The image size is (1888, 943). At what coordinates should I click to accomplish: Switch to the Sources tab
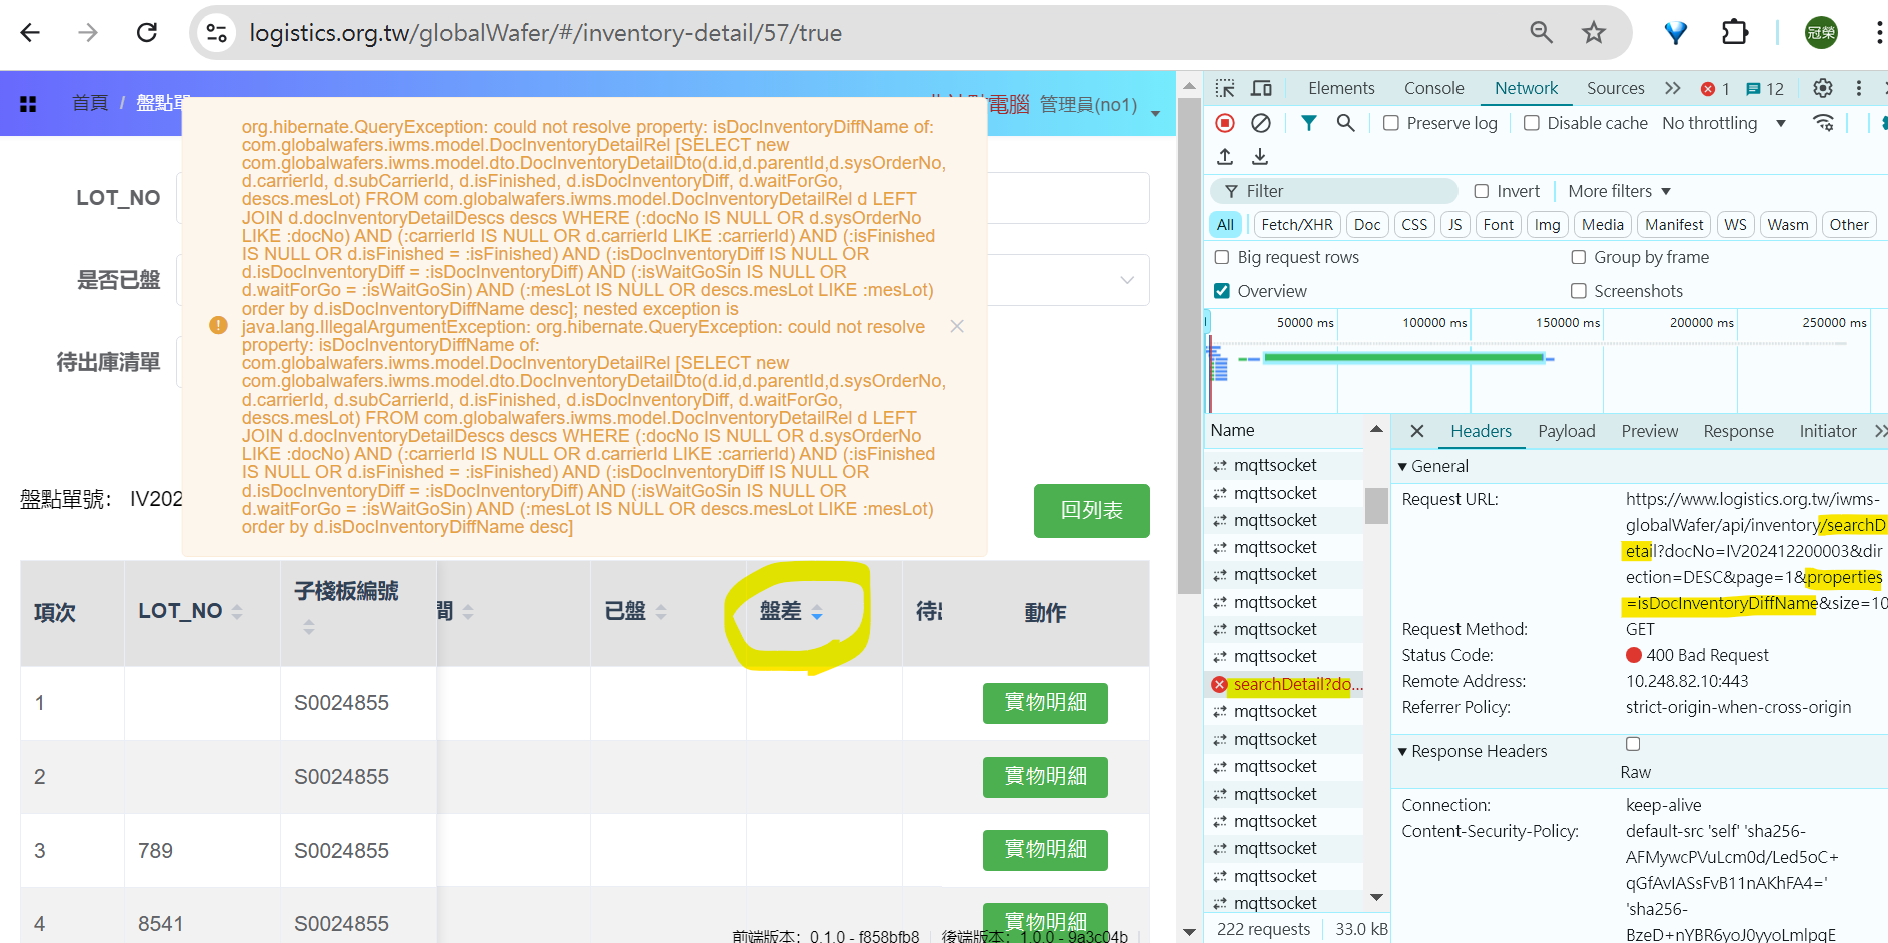click(x=1615, y=88)
